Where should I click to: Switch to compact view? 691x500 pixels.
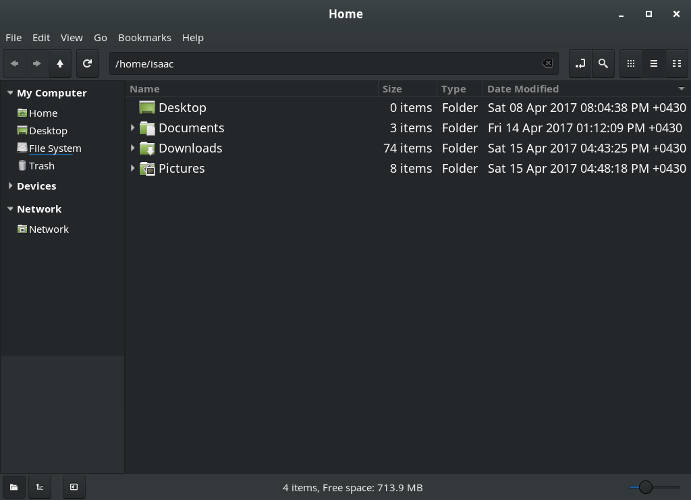(677, 64)
